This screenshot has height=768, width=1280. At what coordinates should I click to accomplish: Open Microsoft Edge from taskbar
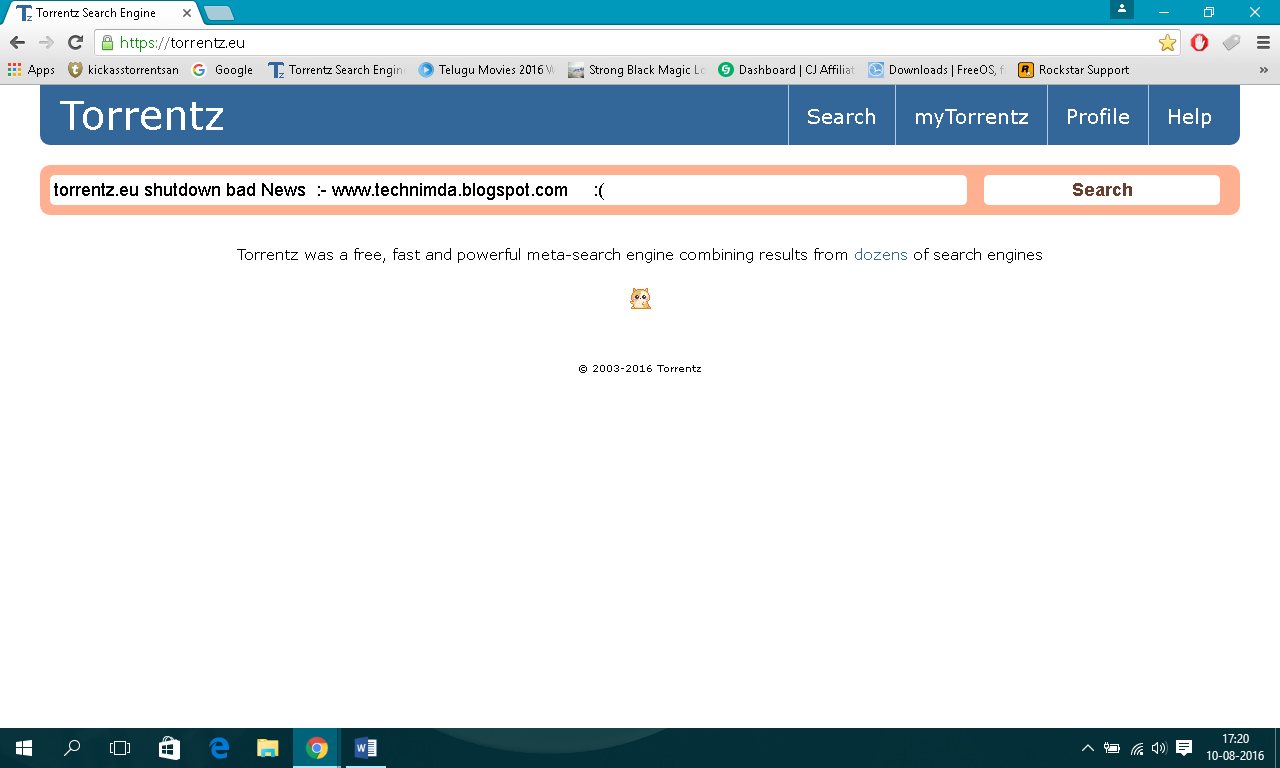coord(219,748)
